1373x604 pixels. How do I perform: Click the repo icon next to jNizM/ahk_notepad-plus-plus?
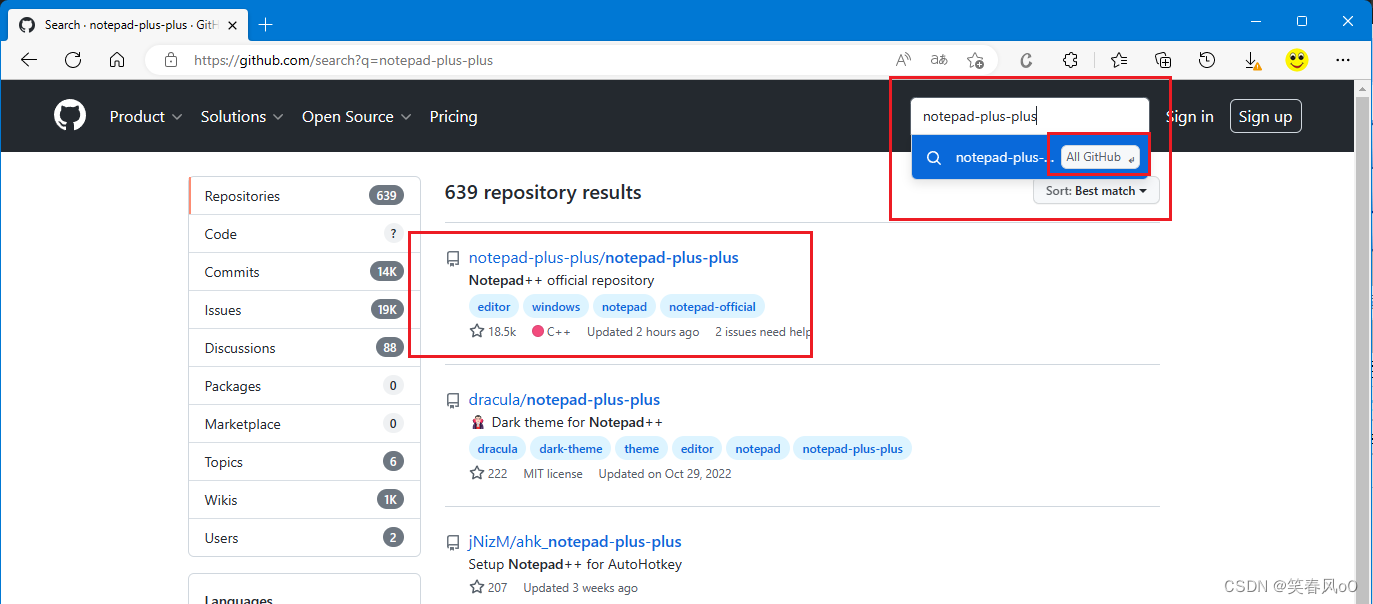(453, 542)
